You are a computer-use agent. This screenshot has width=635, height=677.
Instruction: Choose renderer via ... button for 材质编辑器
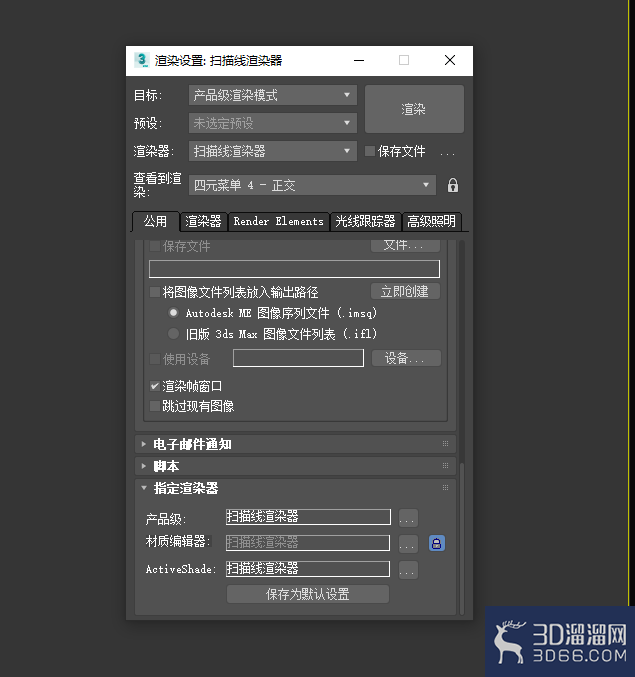pyautogui.click(x=408, y=544)
